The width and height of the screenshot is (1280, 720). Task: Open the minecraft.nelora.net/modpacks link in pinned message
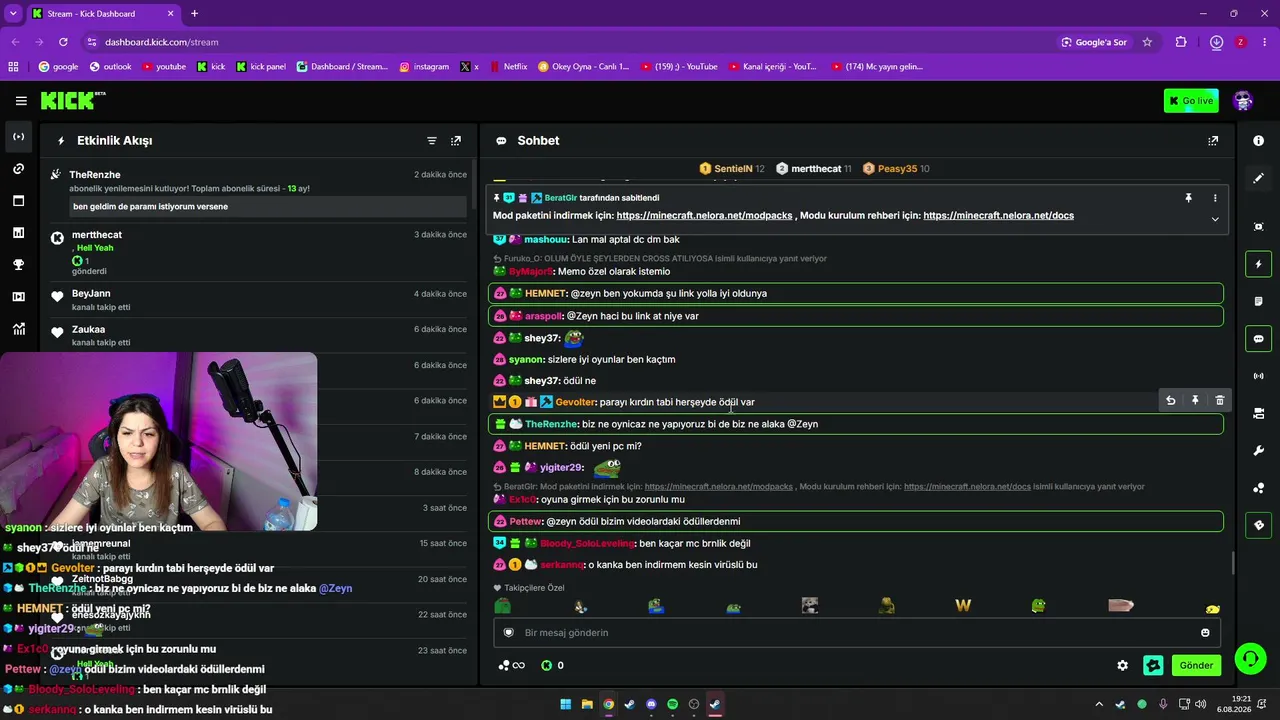coord(705,216)
